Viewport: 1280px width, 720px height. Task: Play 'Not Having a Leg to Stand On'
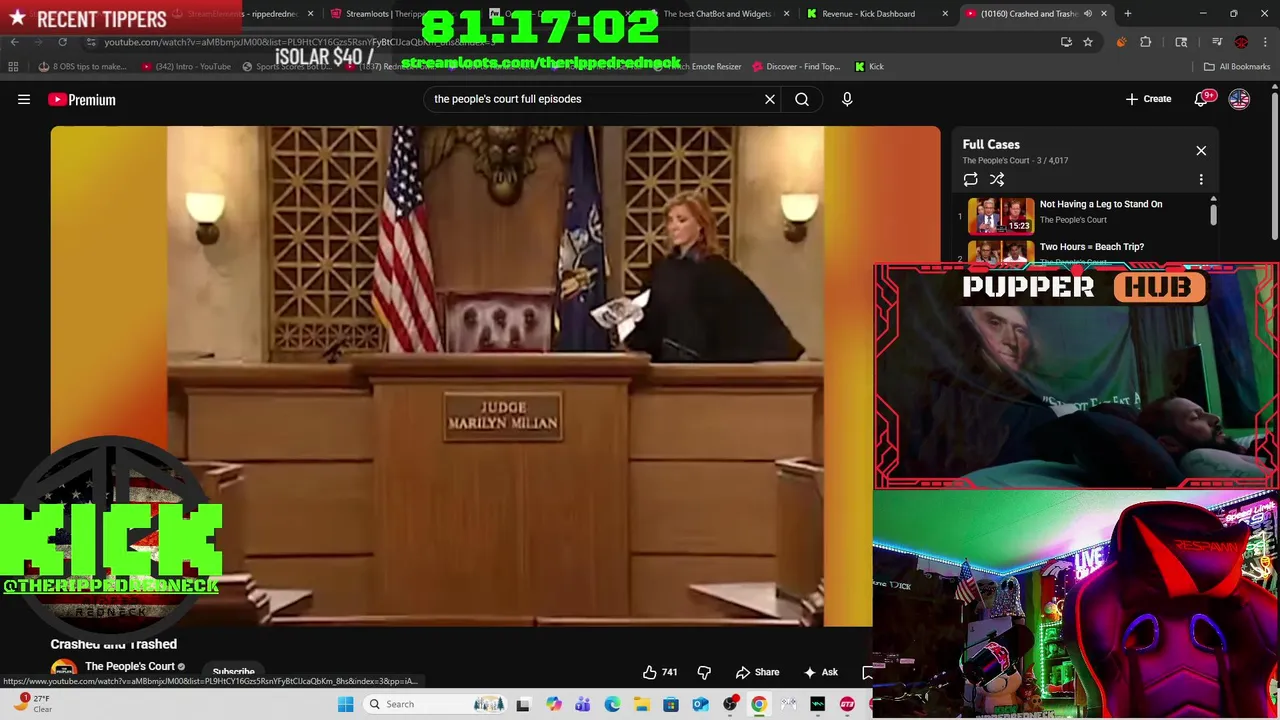(1084, 214)
